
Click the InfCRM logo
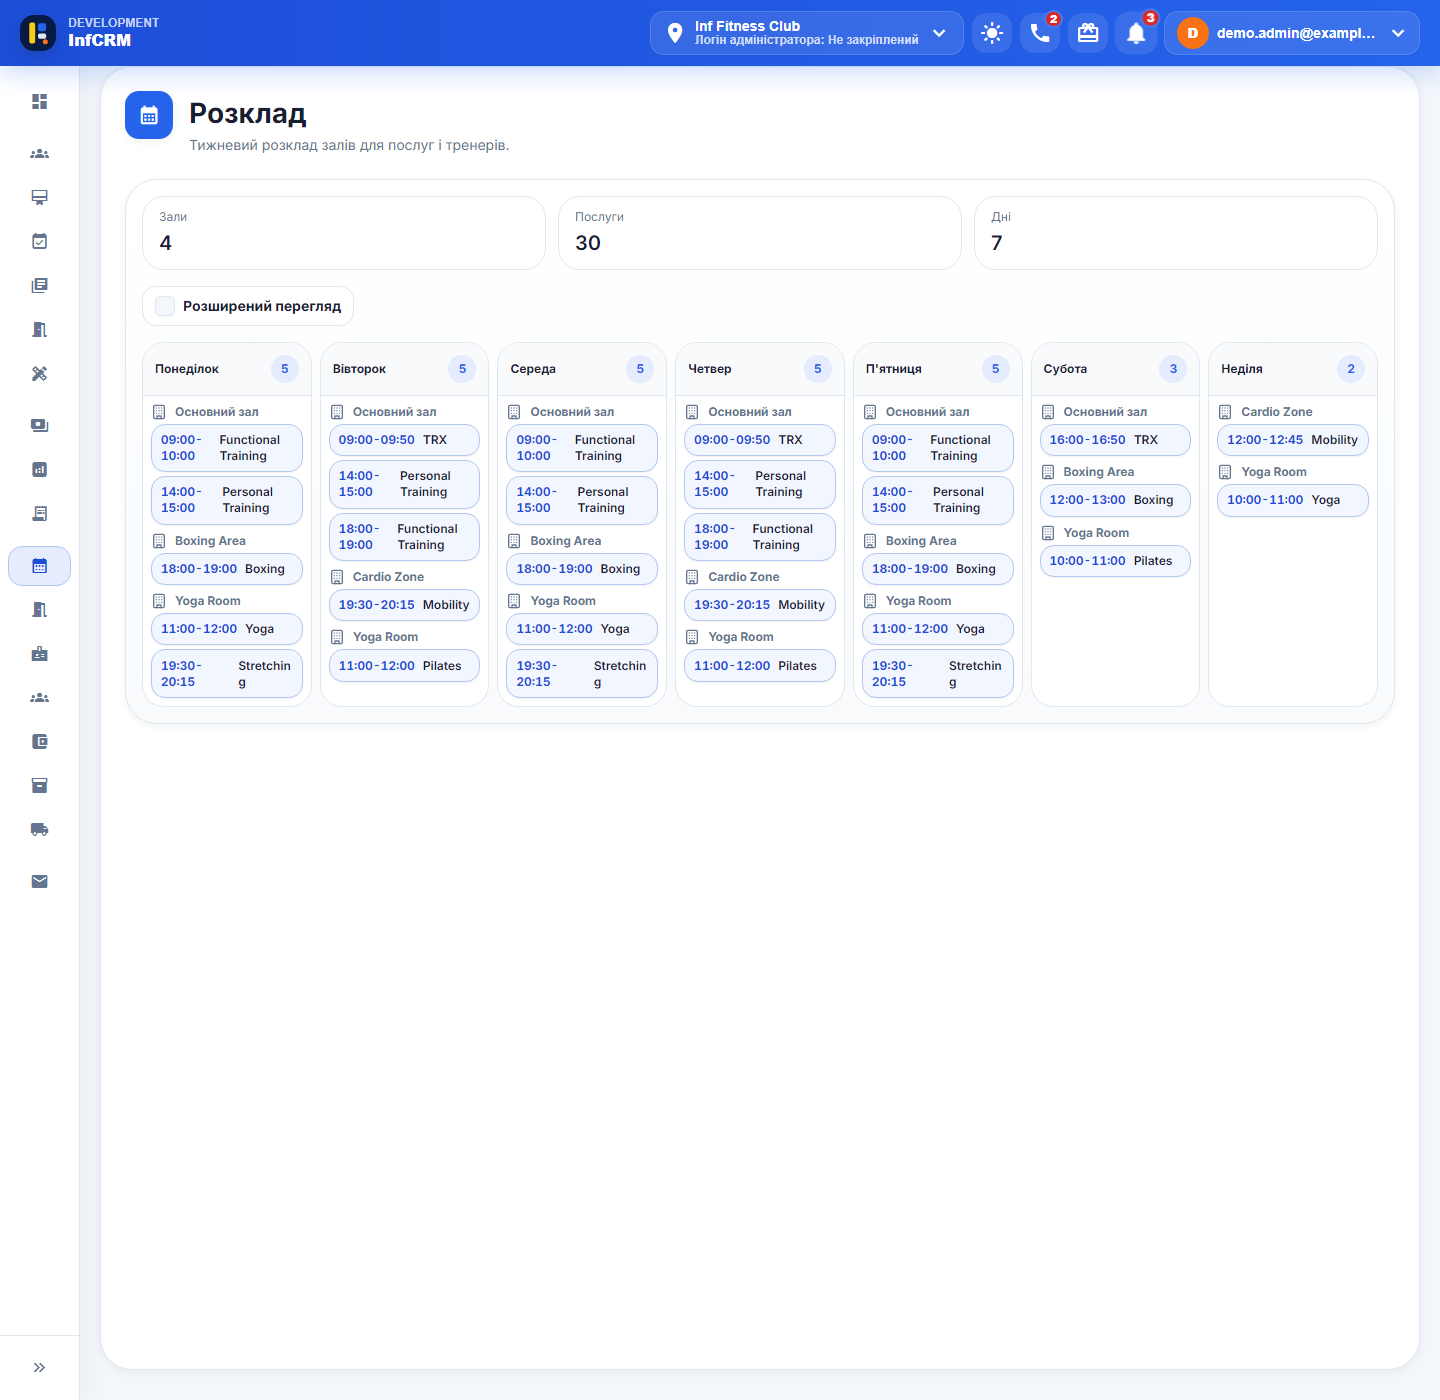pyautogui.click(x=38, y=33)
